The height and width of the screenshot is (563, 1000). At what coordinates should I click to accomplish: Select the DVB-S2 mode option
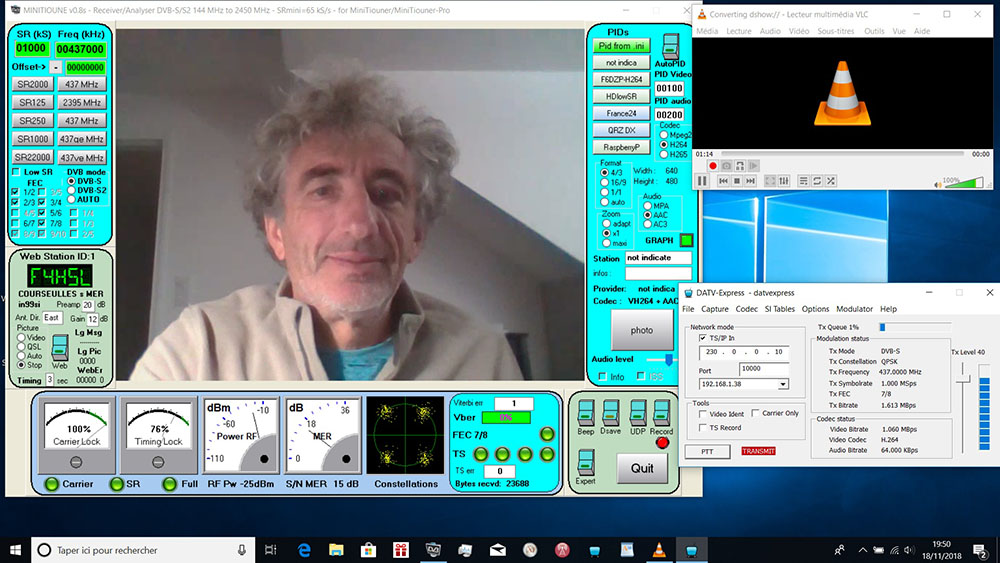71,190
